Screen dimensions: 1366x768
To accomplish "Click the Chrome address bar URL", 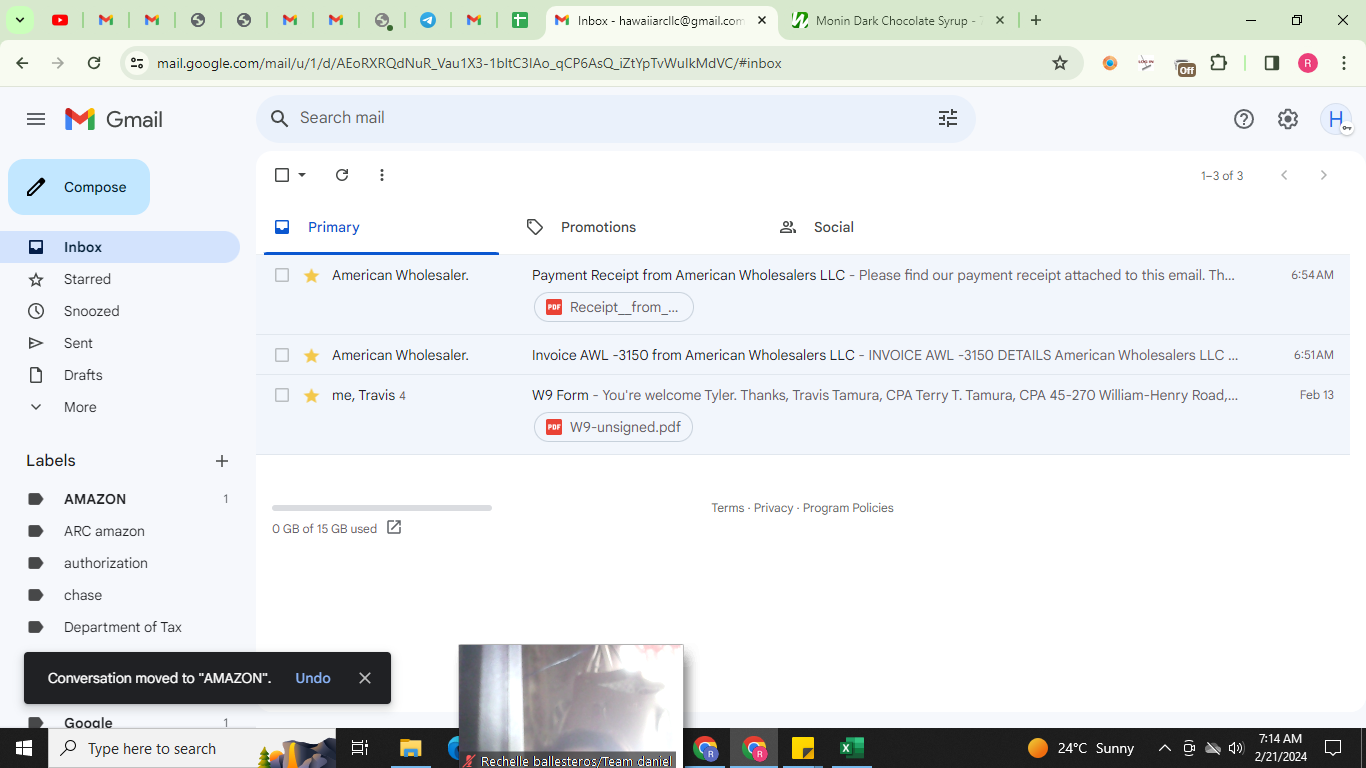I will coord(469,63).
